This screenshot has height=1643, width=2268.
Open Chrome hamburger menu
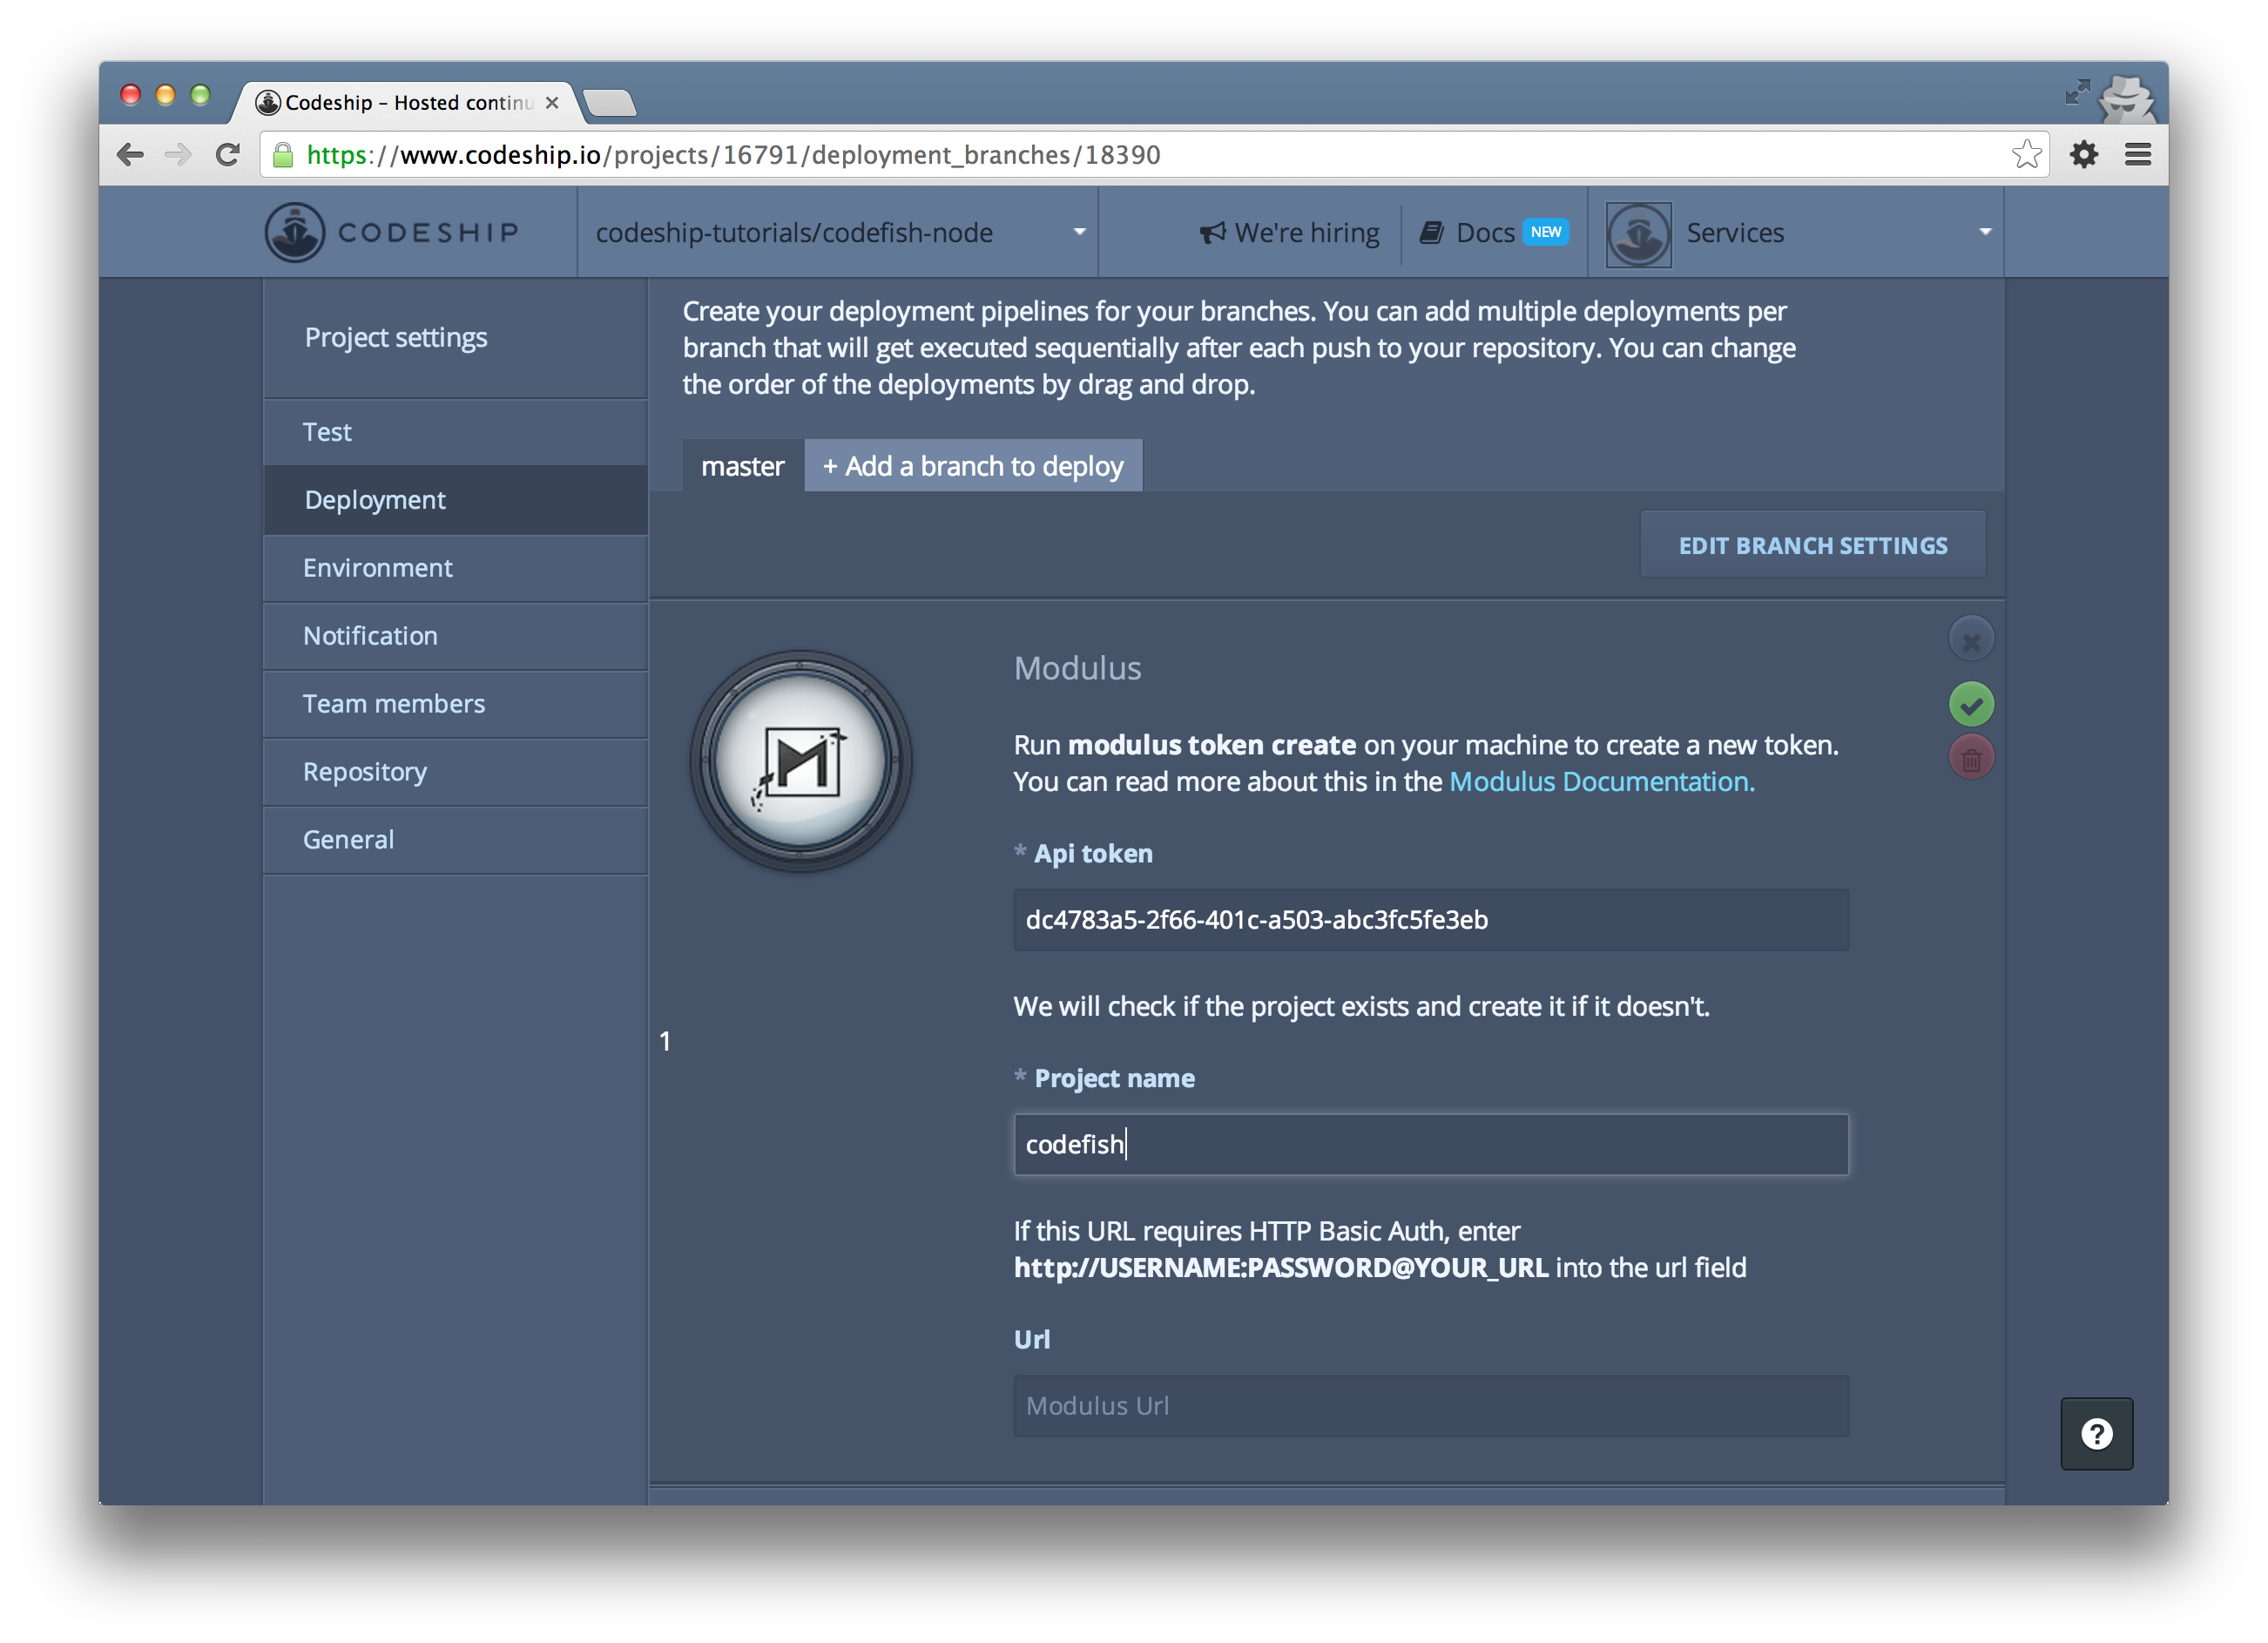(x=2137, y=155)
